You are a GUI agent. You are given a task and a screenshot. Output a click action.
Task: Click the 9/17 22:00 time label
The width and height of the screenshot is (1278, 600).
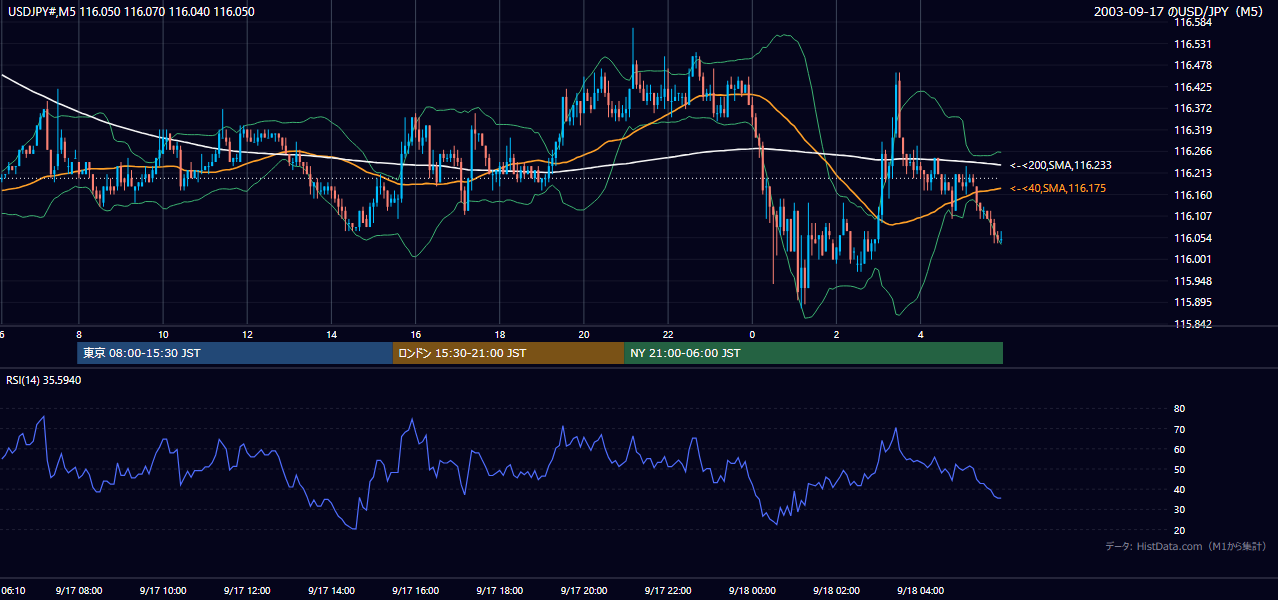point(668,591)
